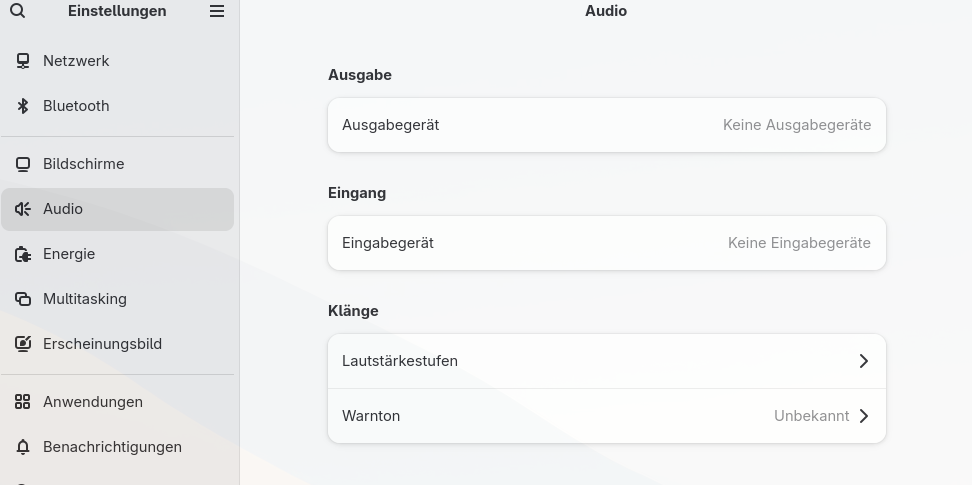The height and width of the screenshot is (485, 972).
Task: Click the Multitasking windows icon
Action: (x=23, y=299)
